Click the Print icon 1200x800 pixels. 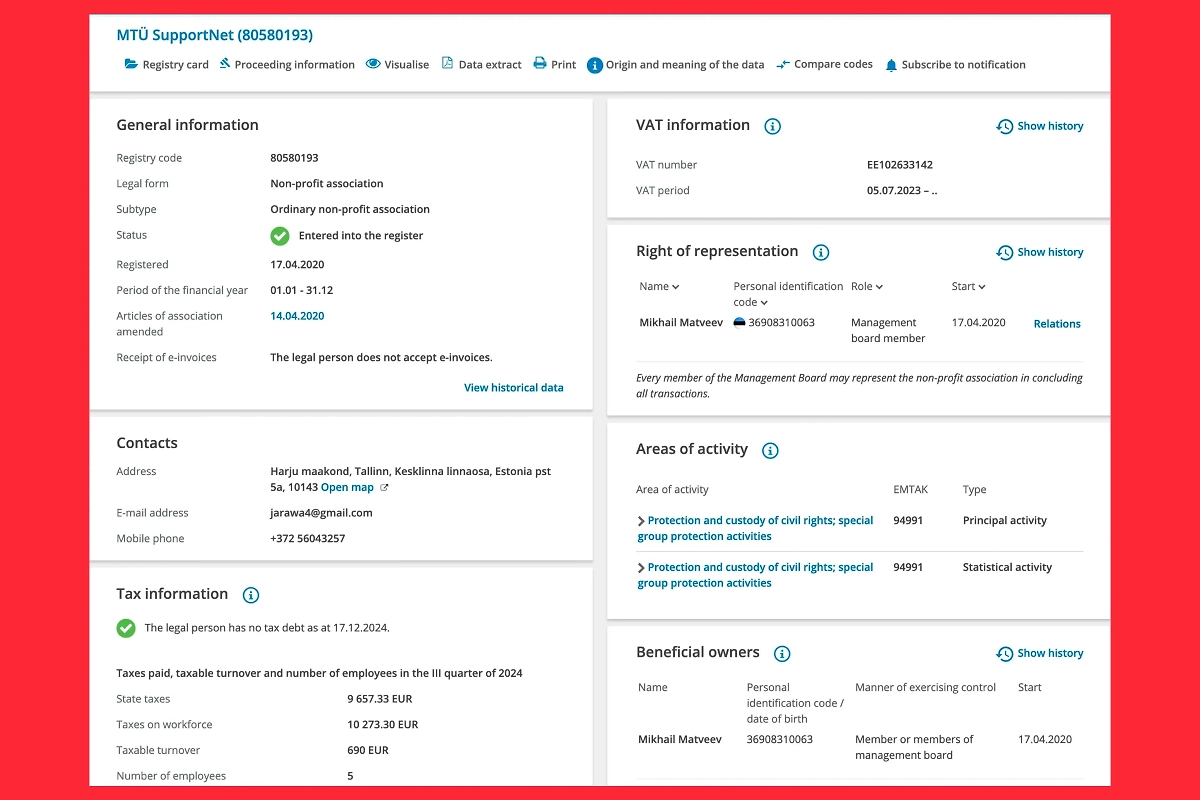[x=539, y=64]
